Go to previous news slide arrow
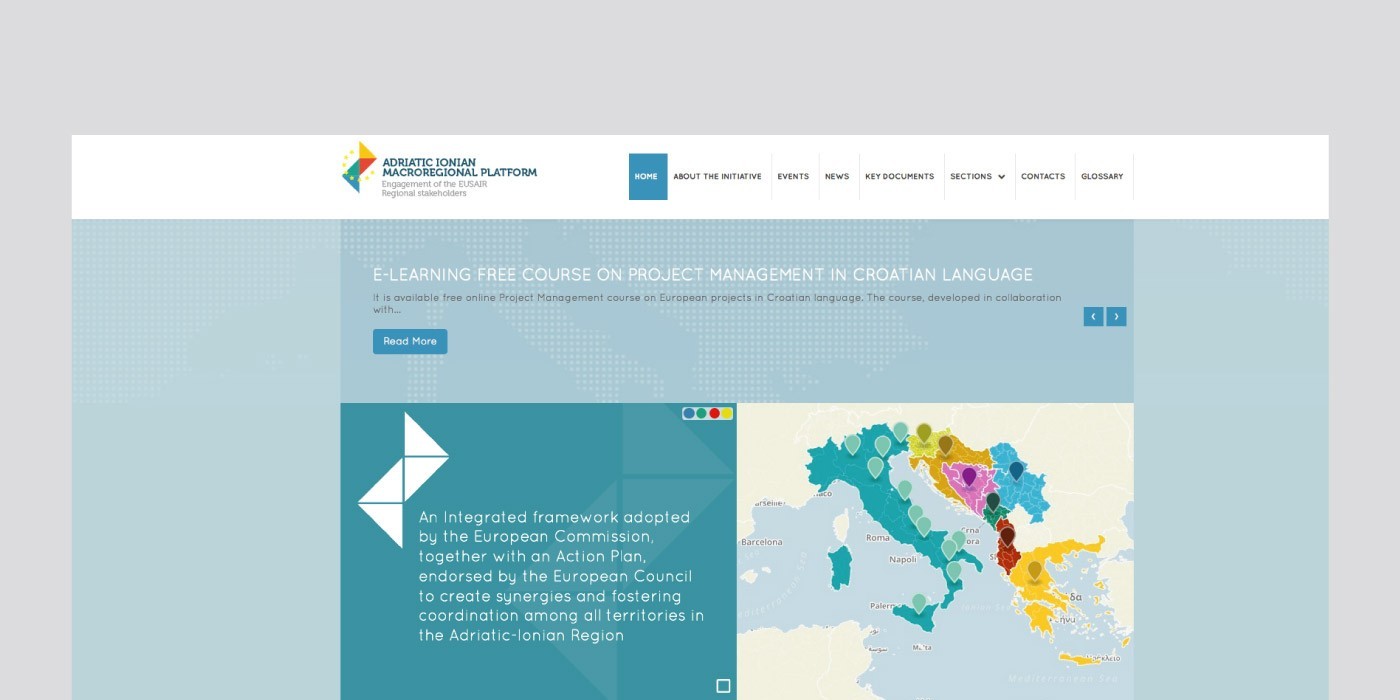This screenshot has height=700, width=1400. click(x=1093, y=317)
